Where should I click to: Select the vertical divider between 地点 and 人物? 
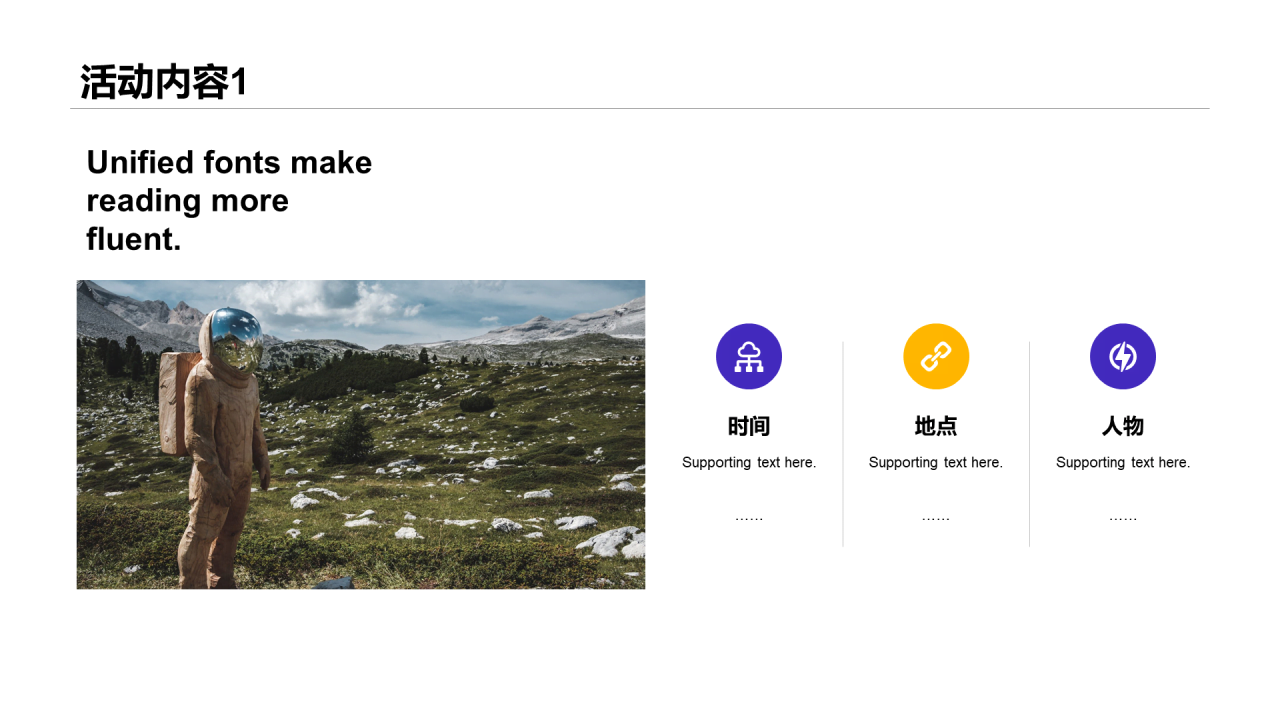(1030, 444)
